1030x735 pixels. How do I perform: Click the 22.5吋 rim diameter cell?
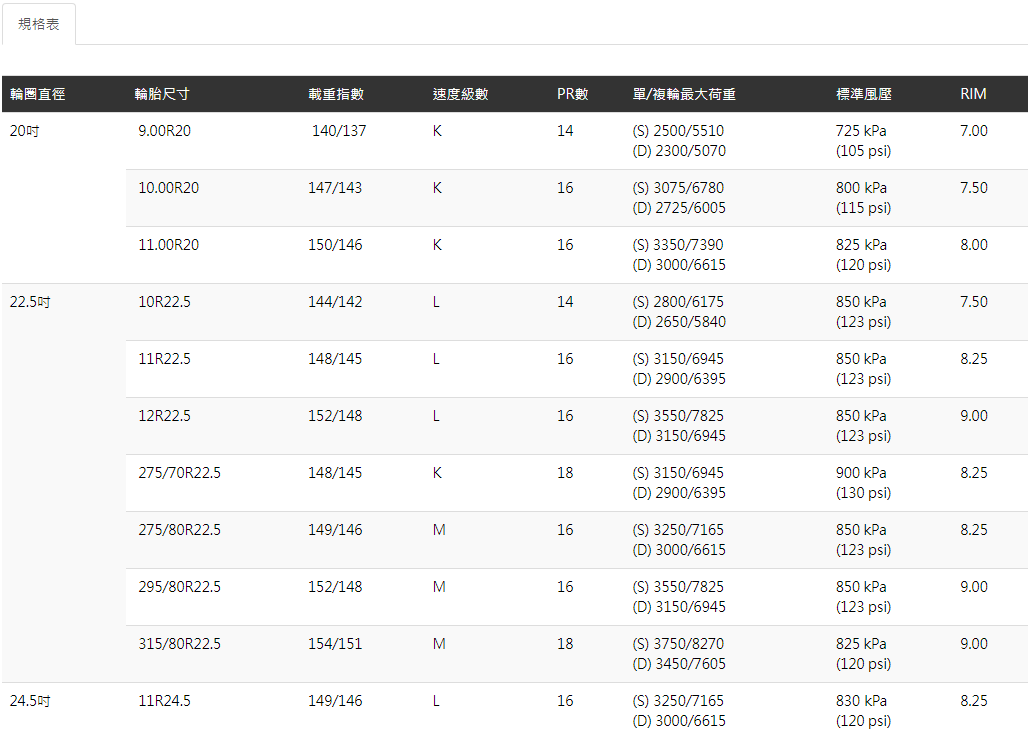click(x=30, y=302)
